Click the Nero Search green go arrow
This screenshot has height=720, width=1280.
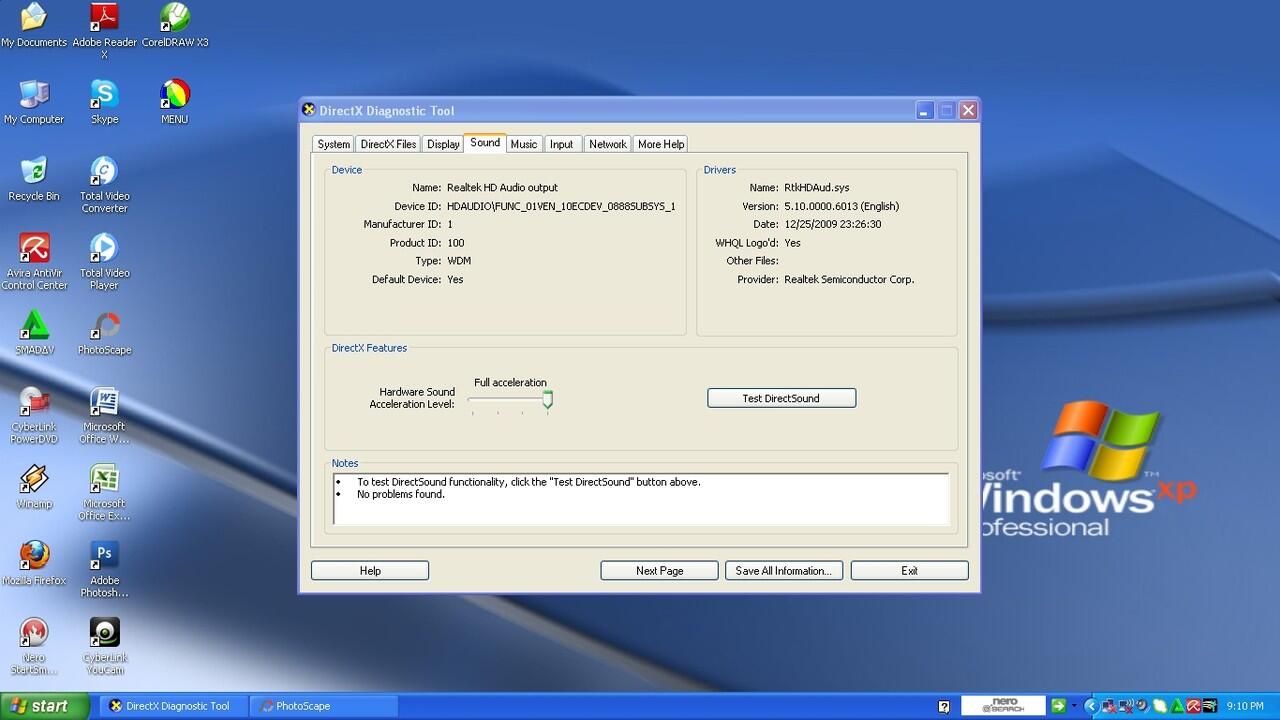[1058, 706]
